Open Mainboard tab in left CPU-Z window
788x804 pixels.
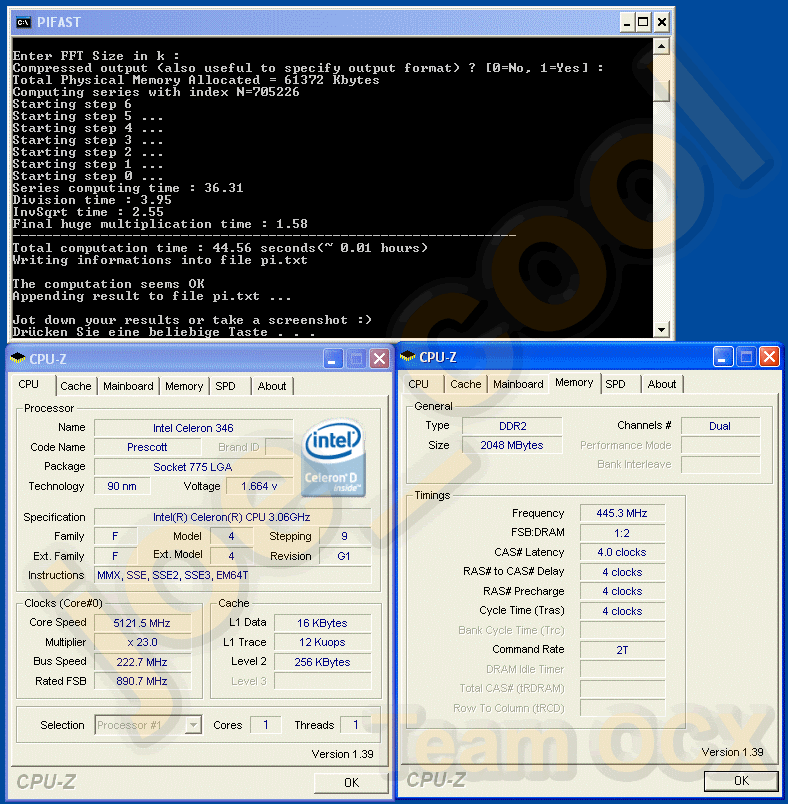pos(128,386)
